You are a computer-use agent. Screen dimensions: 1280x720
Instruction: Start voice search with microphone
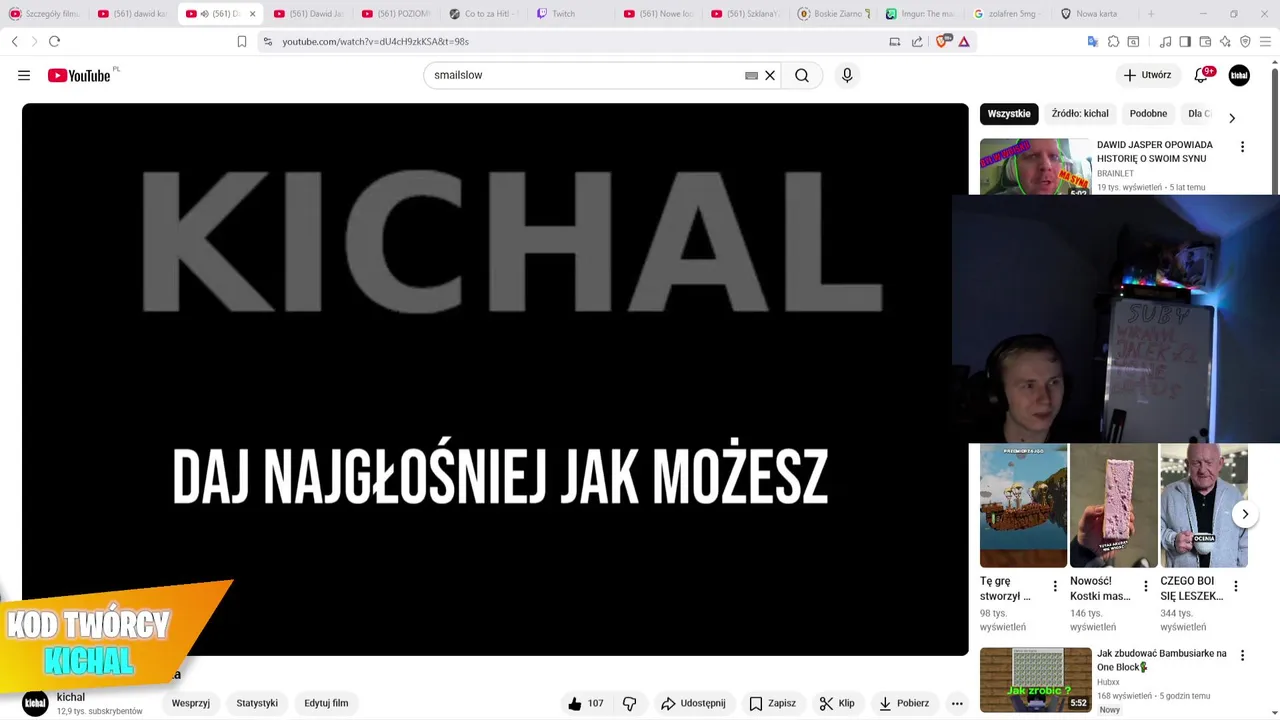point(847,75)
